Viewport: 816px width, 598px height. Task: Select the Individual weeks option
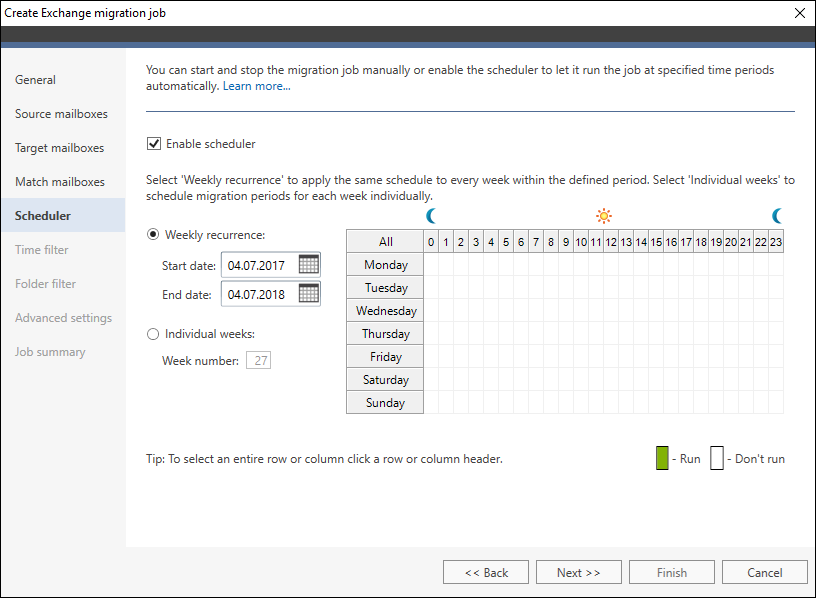click(x=153, y=334)
